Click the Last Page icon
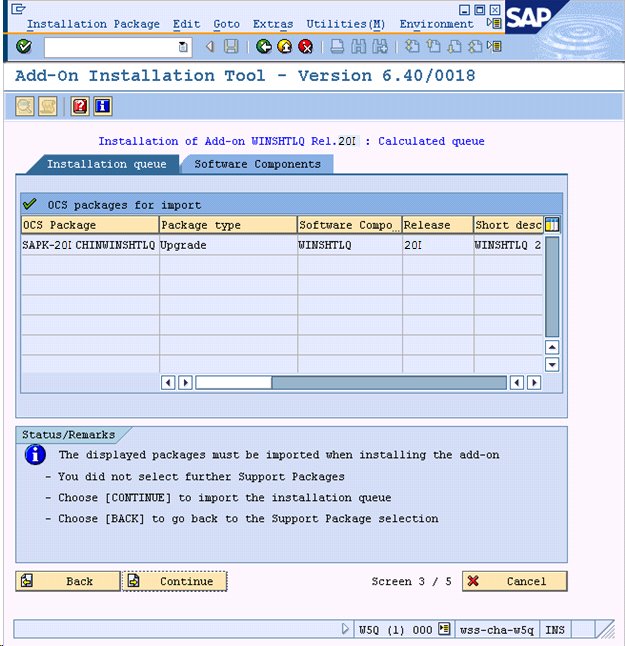This screenshot has width=625, height=646. (475, 47)
